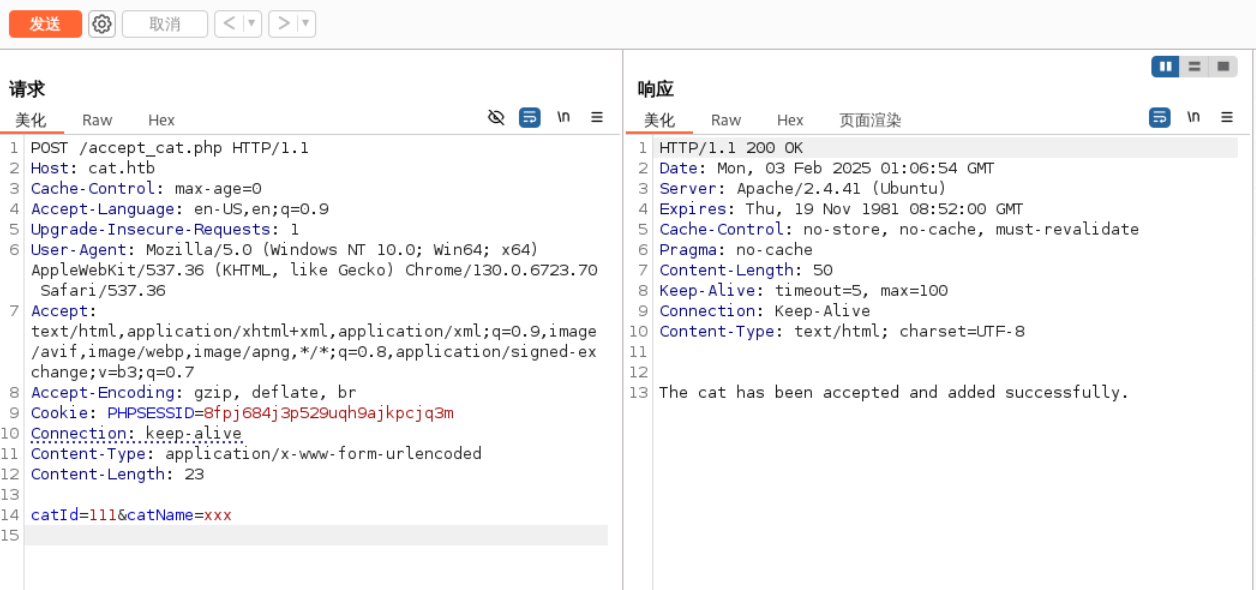Viewport: 1256px width, 590px height.
Task: Go to previous request with back arrow
Action: tap(229, 24)
